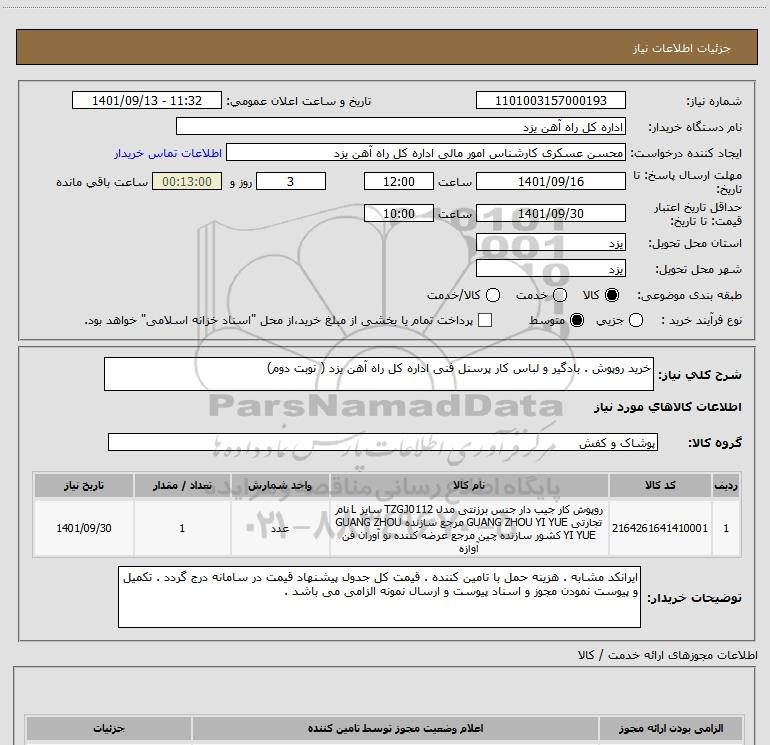Click the تاریخ نیاز column header
The width and height of the screenshot is (770, 745).
(x=83, y=485)
